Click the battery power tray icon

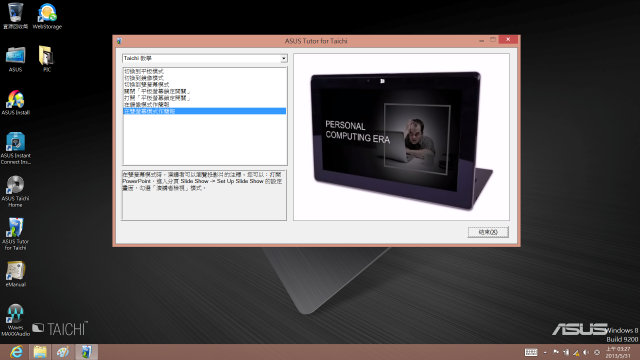pyautogui.click(x=566, y=352)
